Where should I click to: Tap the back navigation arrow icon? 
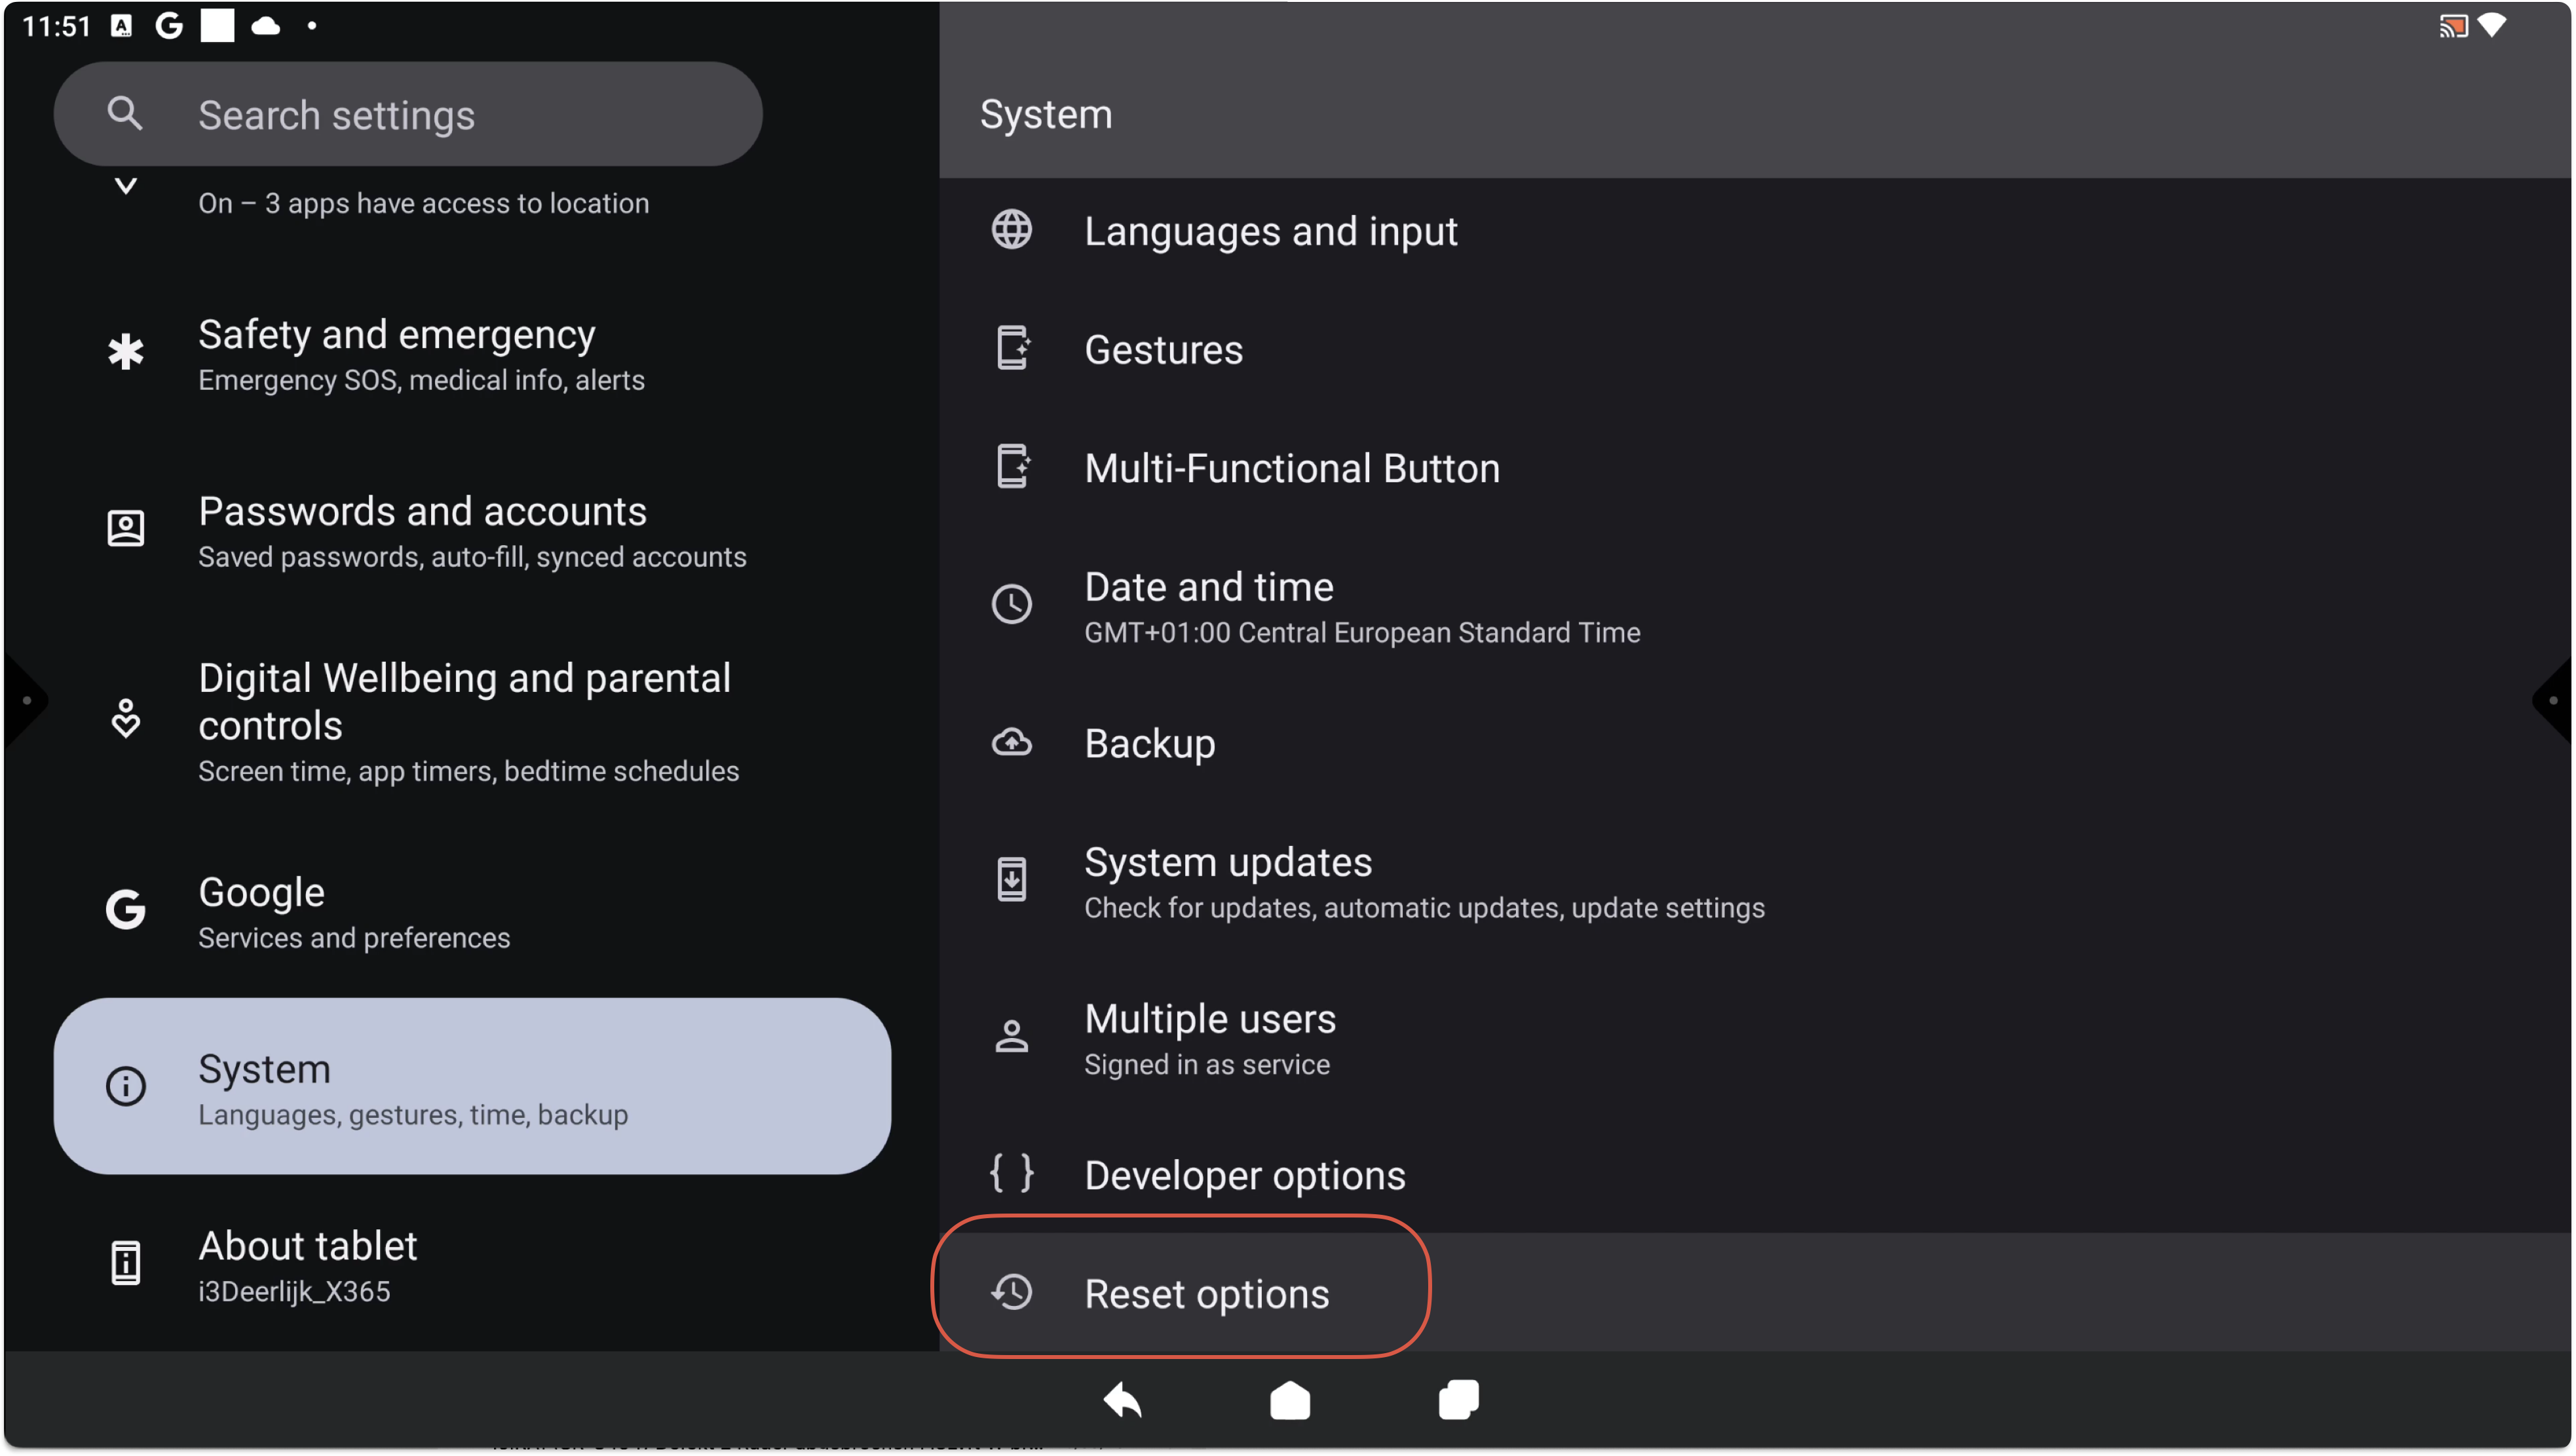1122,1400
